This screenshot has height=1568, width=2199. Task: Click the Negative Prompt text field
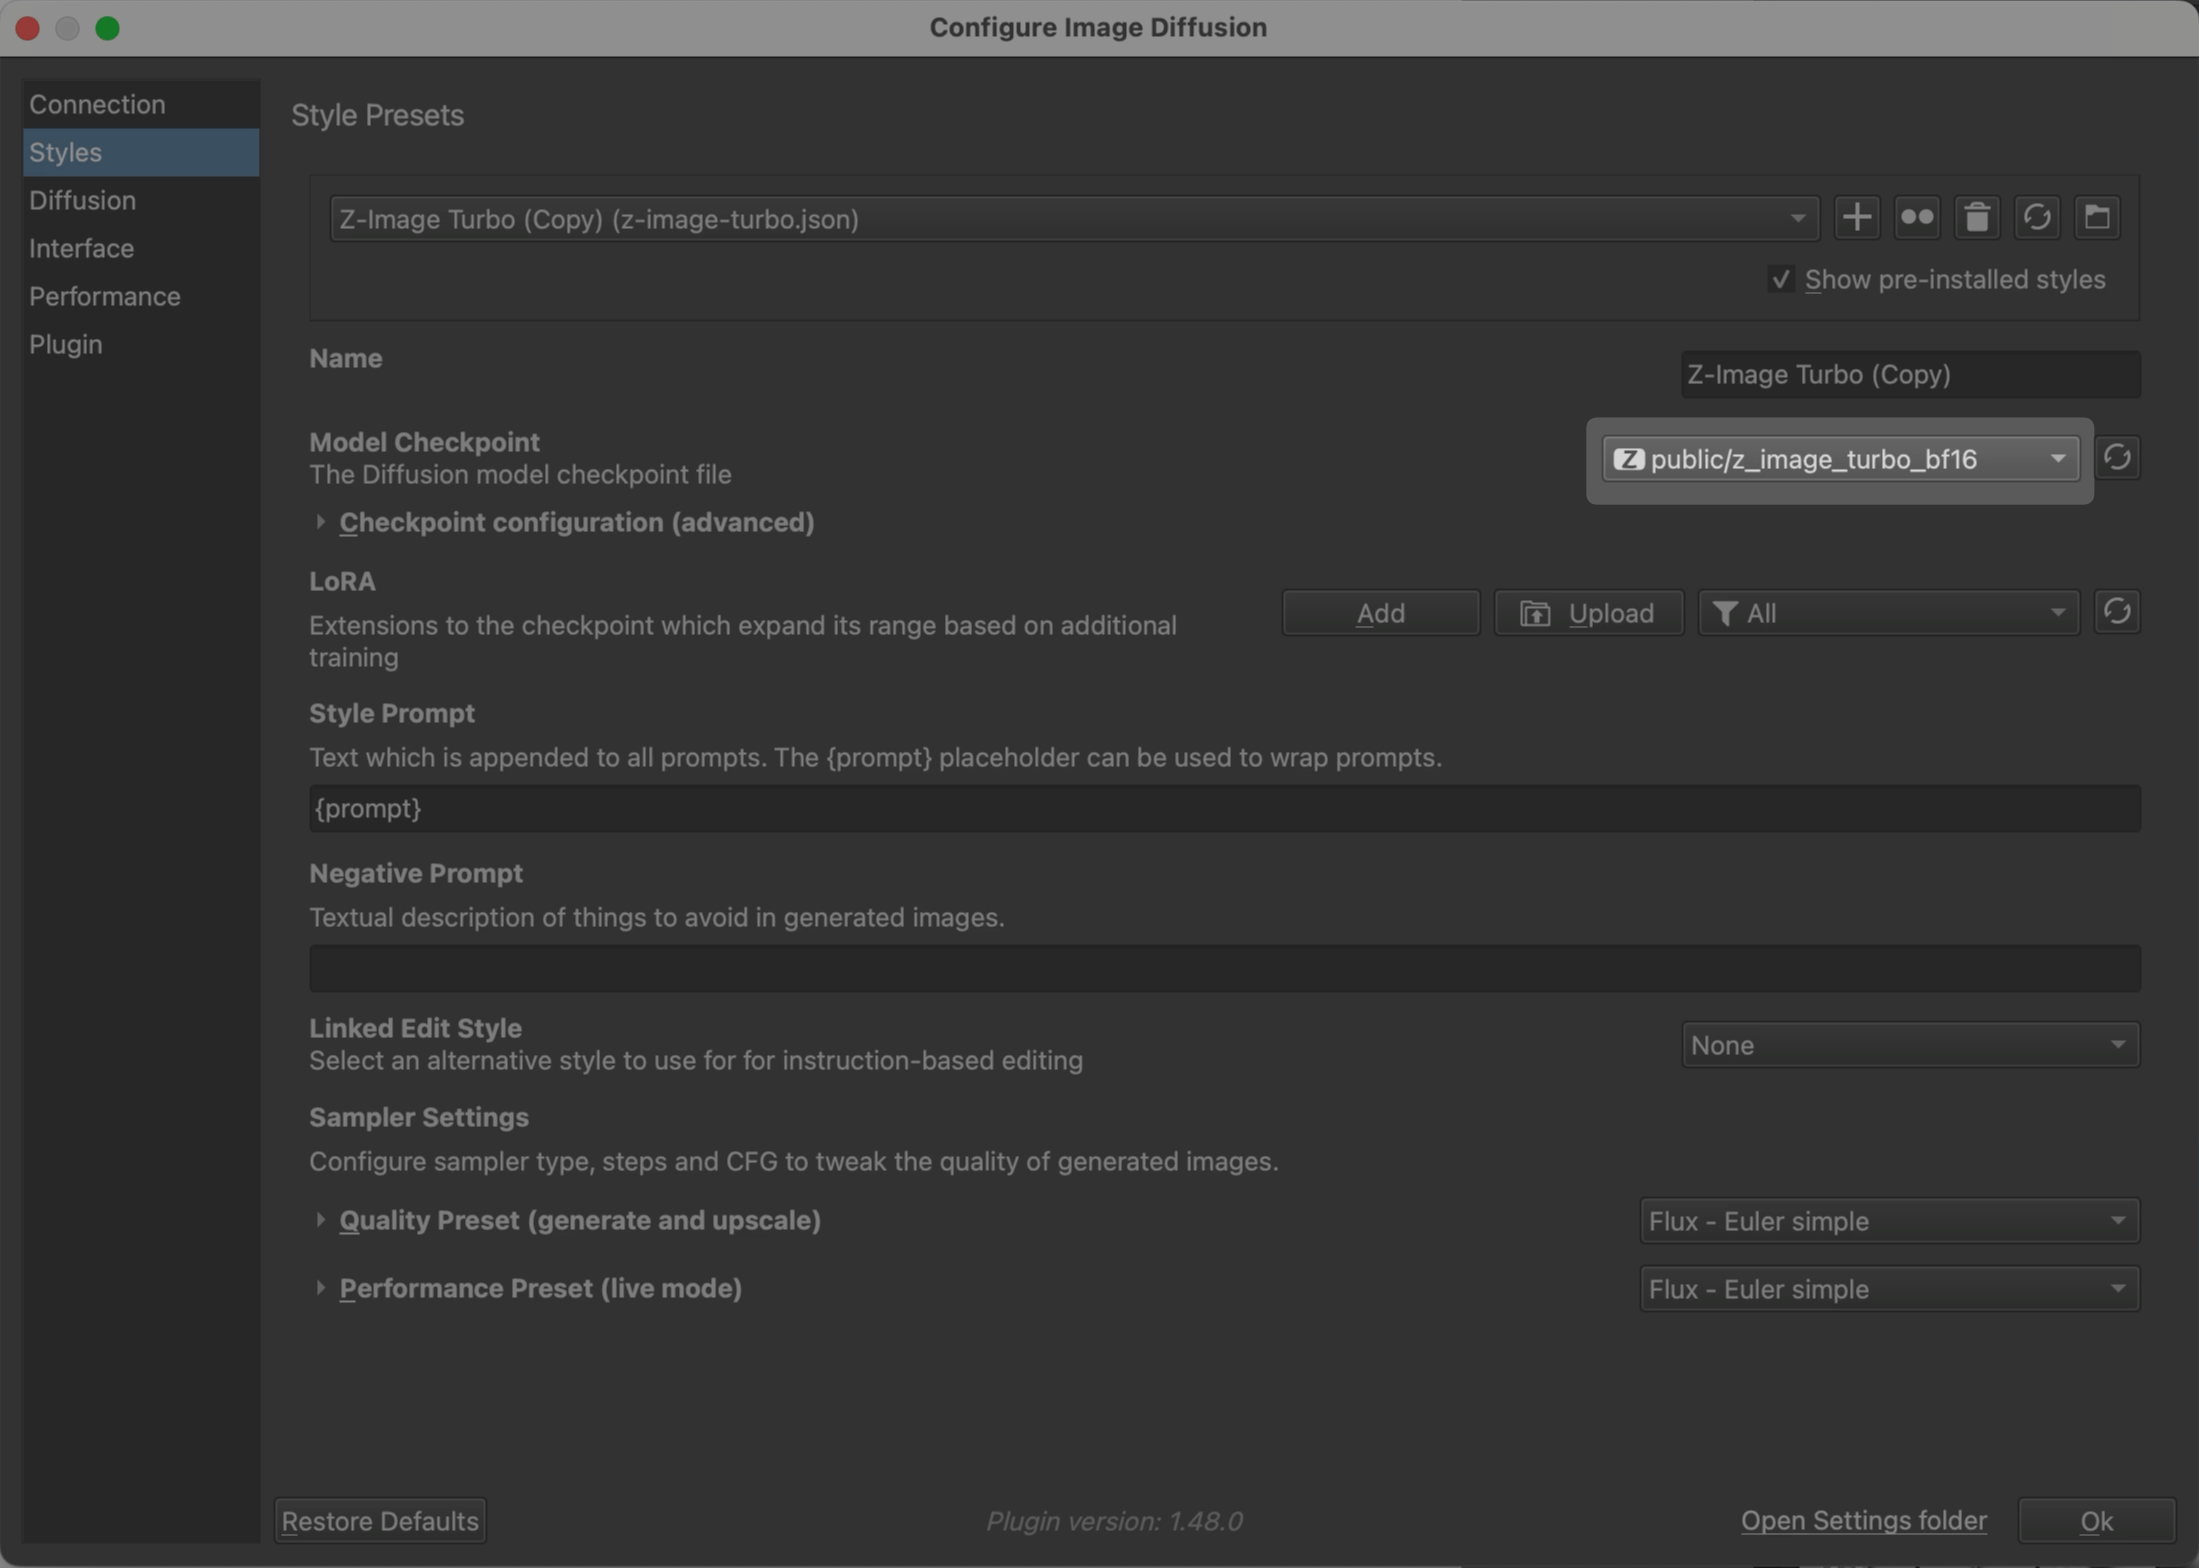(1224, 969)
